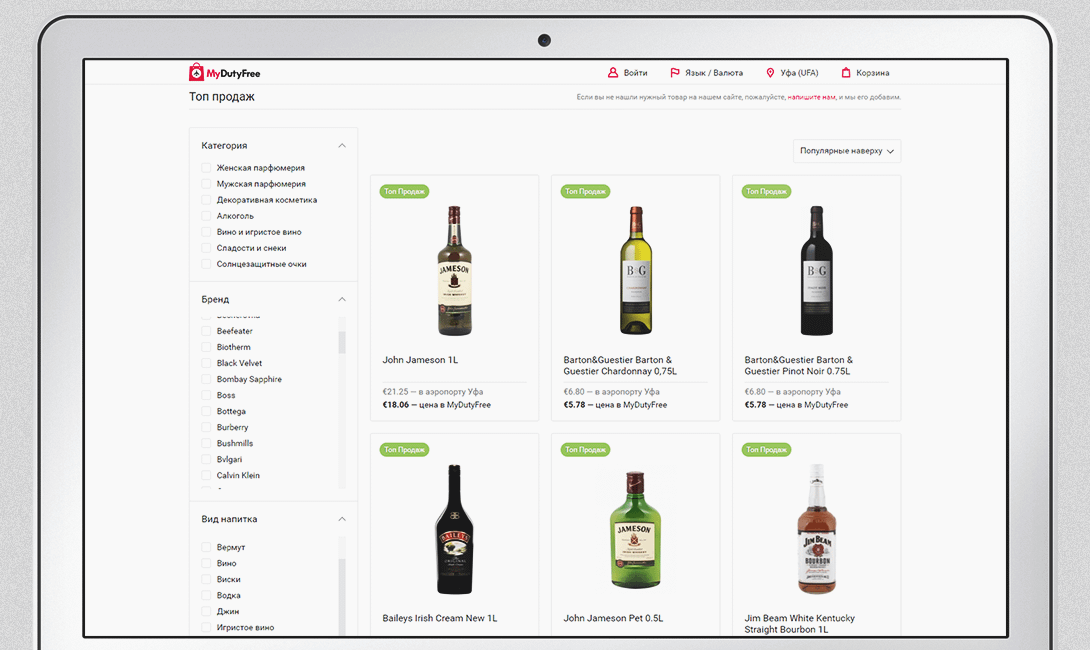
Task: Enable the Beefeater brand filter
Action: point(206,331)
